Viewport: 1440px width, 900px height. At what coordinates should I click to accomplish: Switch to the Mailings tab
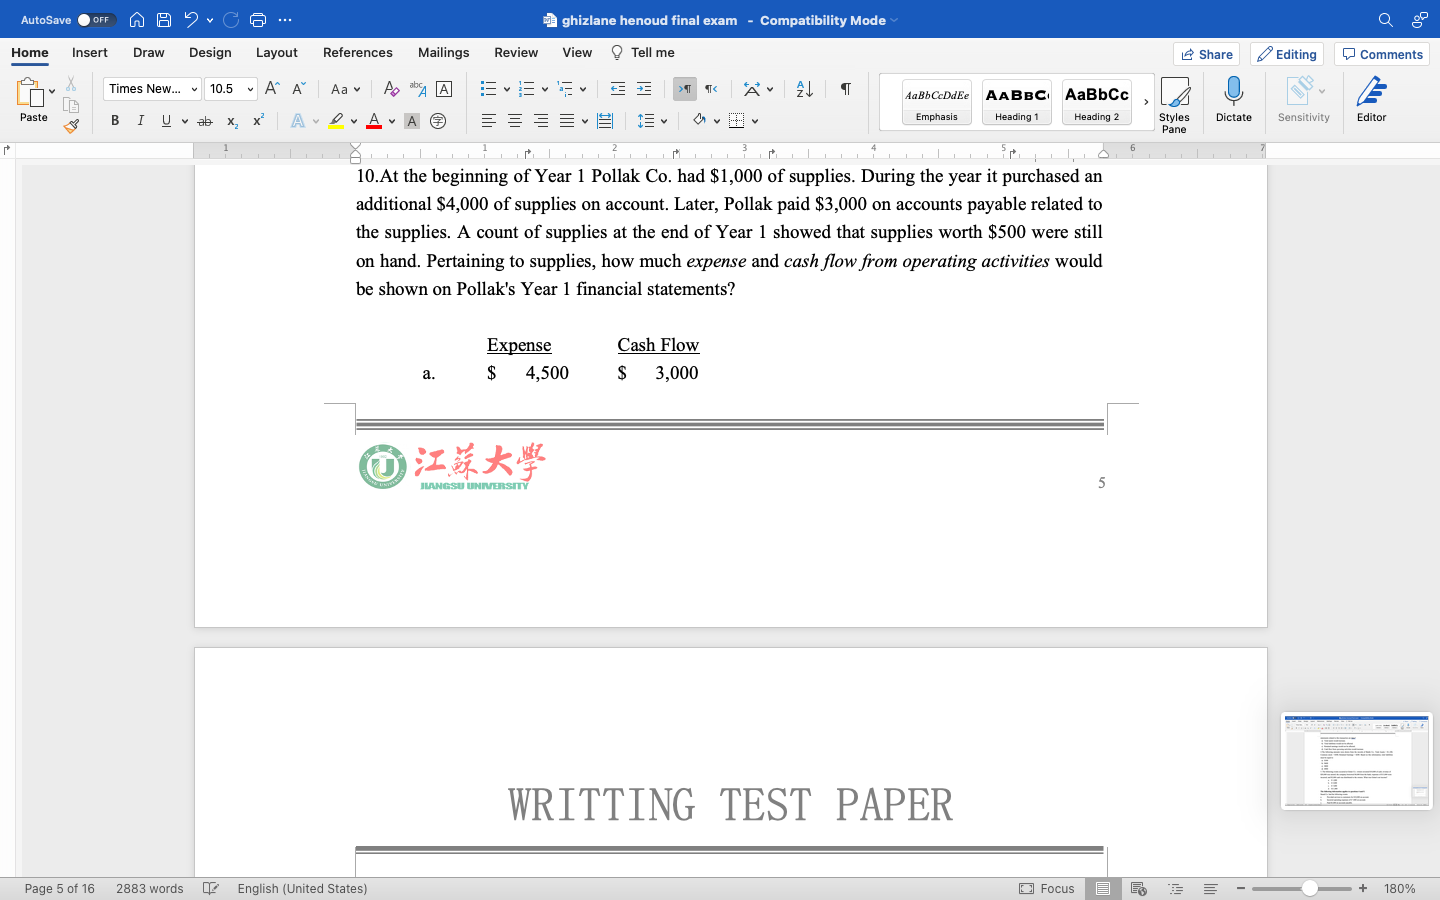pyautogui.click(x=443, y=52)
